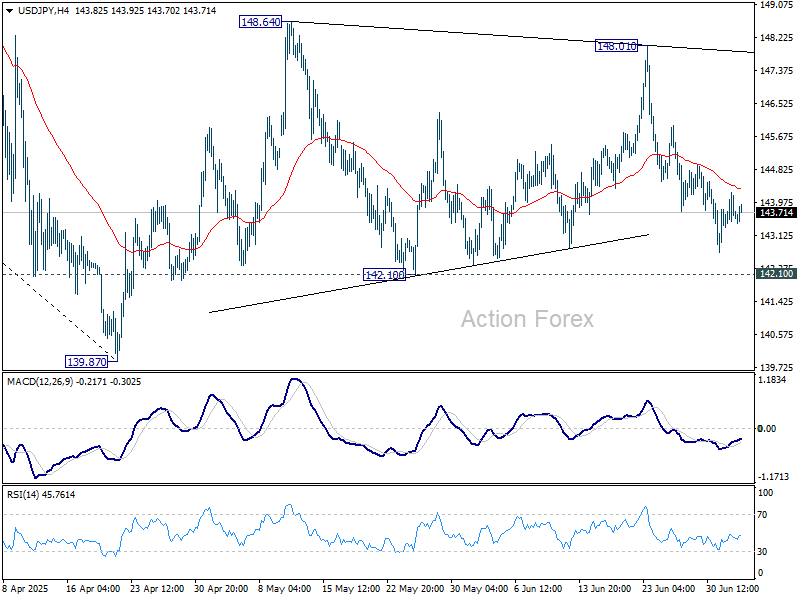Click the 6 Jun 12:00 time label
The image size is (800, 600).
[x=538, y=588]
